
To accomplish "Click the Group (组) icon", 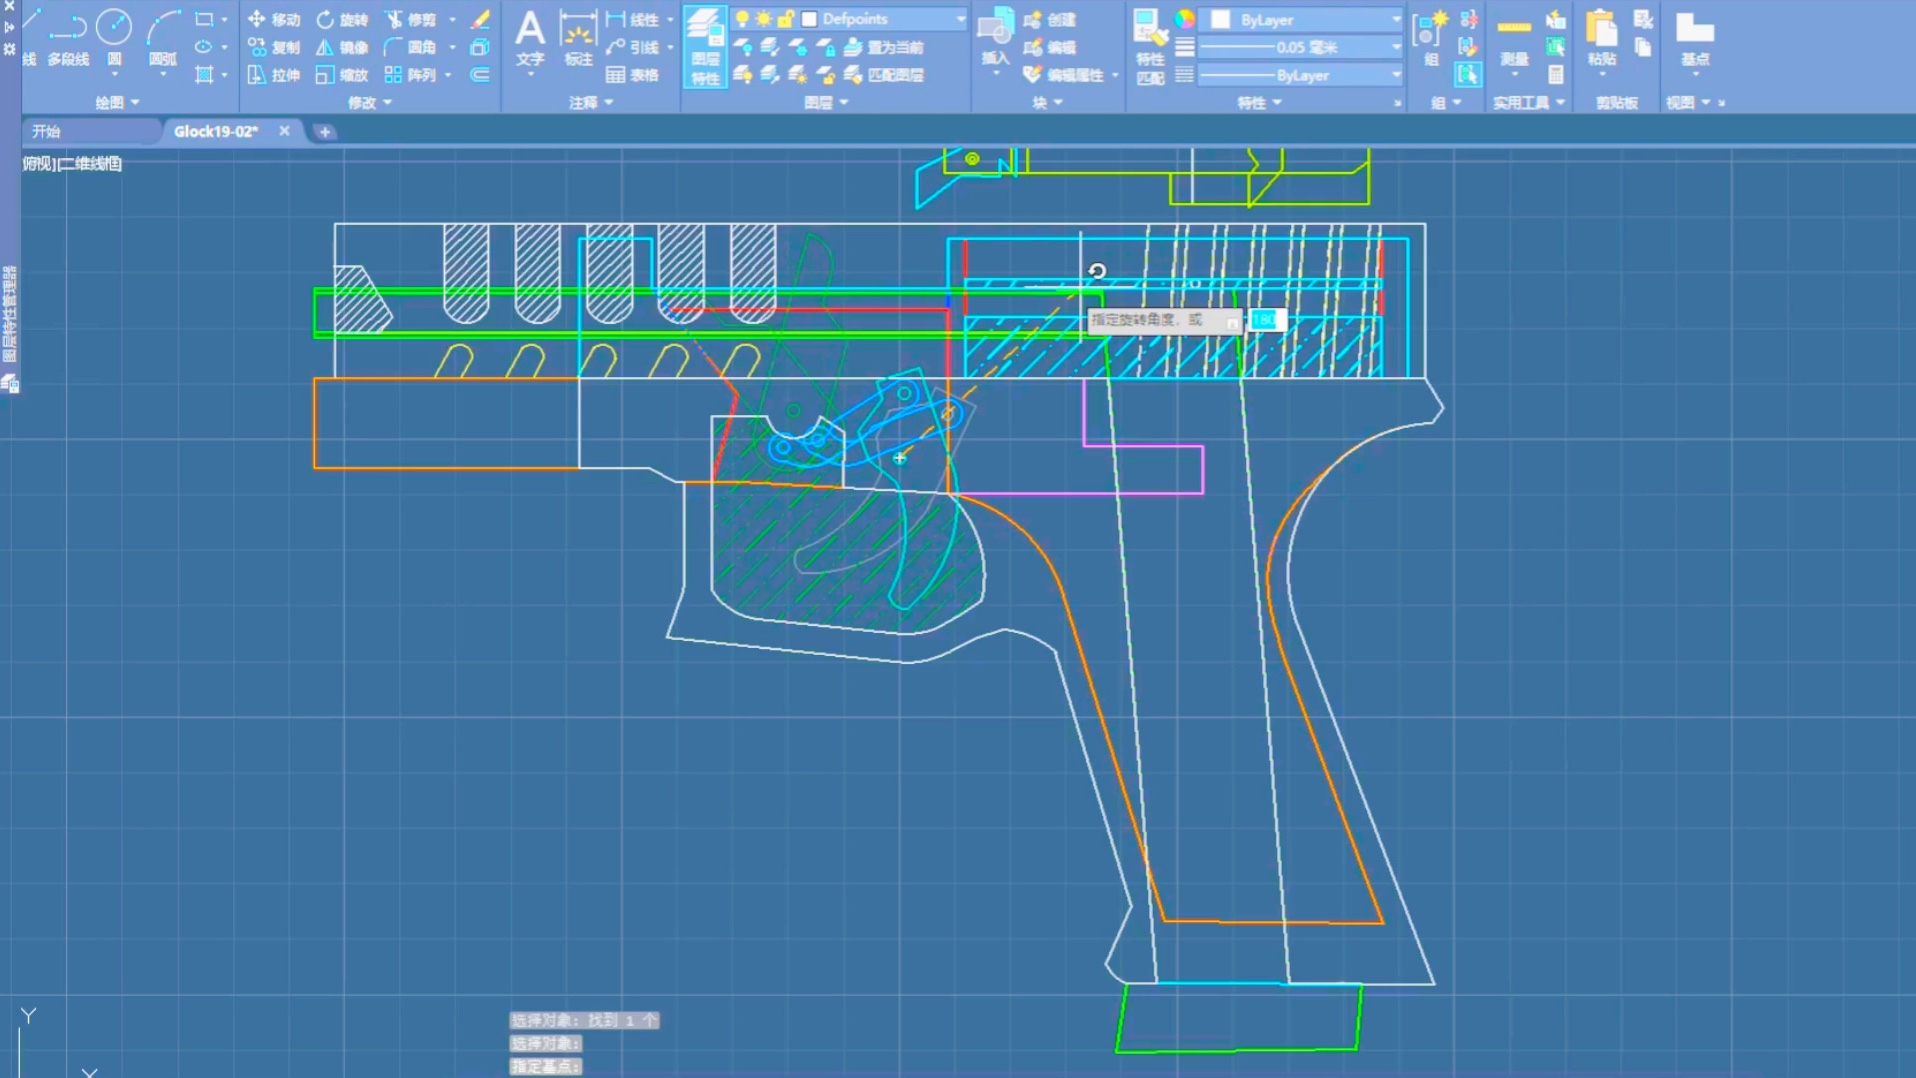I will point(1430,40).
